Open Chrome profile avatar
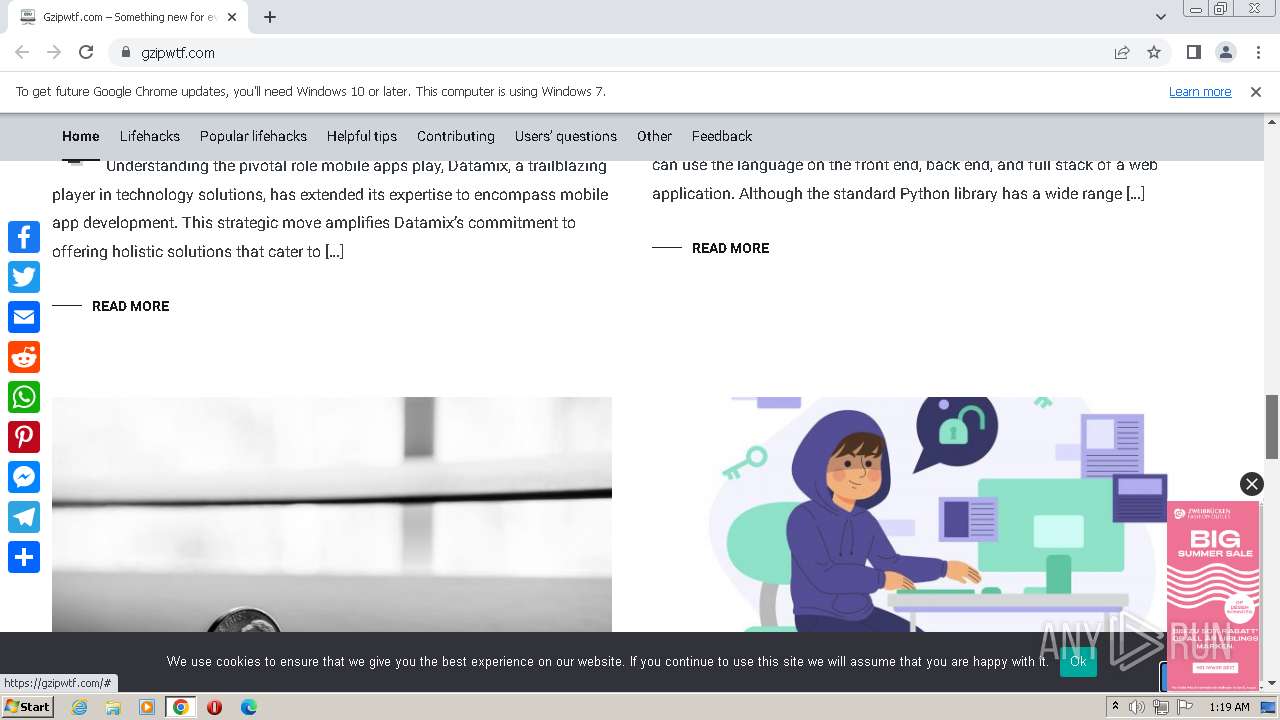The height and width of the screenshot is (720, 1280). tap(1225, 52)
